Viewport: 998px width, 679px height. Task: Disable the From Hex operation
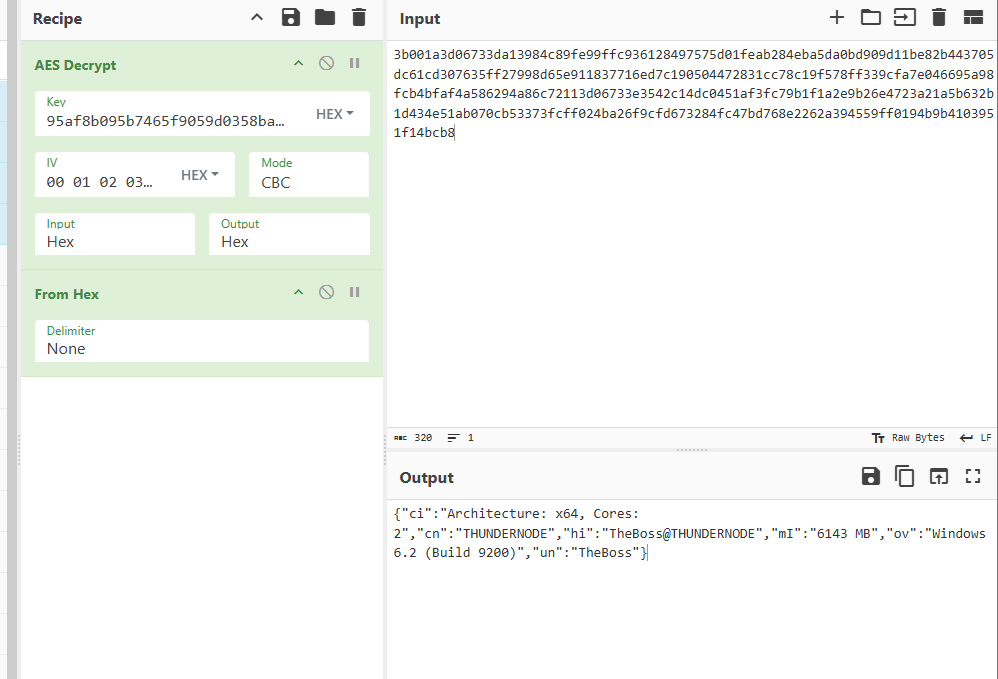tap(326, 293)
